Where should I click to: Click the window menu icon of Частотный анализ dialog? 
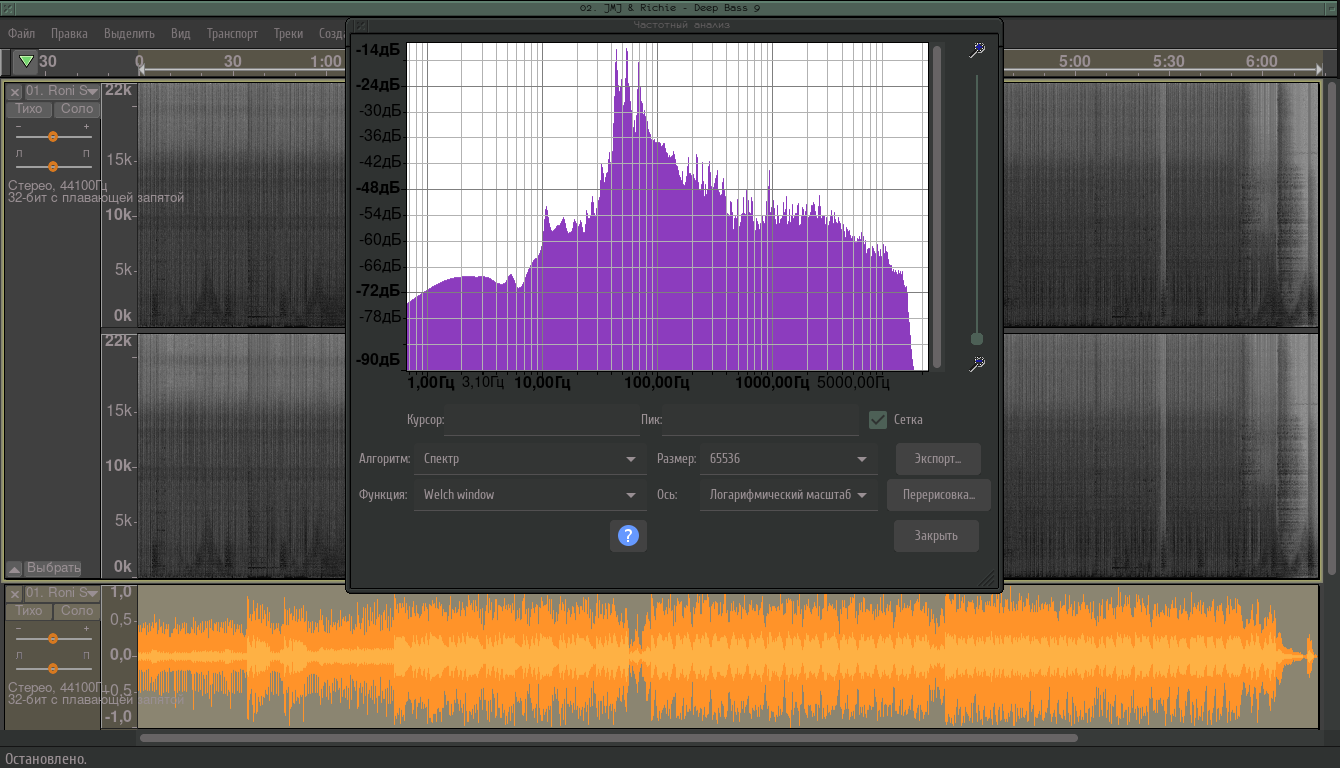(x=361, y=25)
